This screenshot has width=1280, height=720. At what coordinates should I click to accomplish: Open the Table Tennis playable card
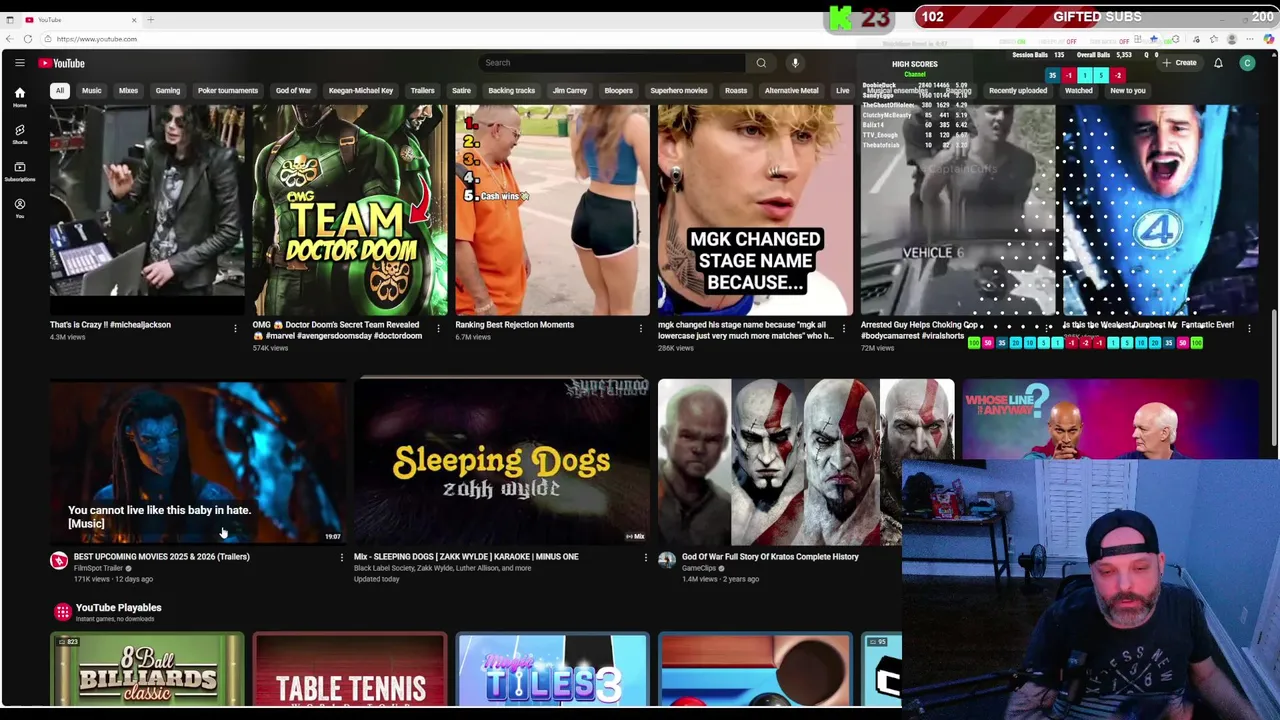click(x=349, y=670)
